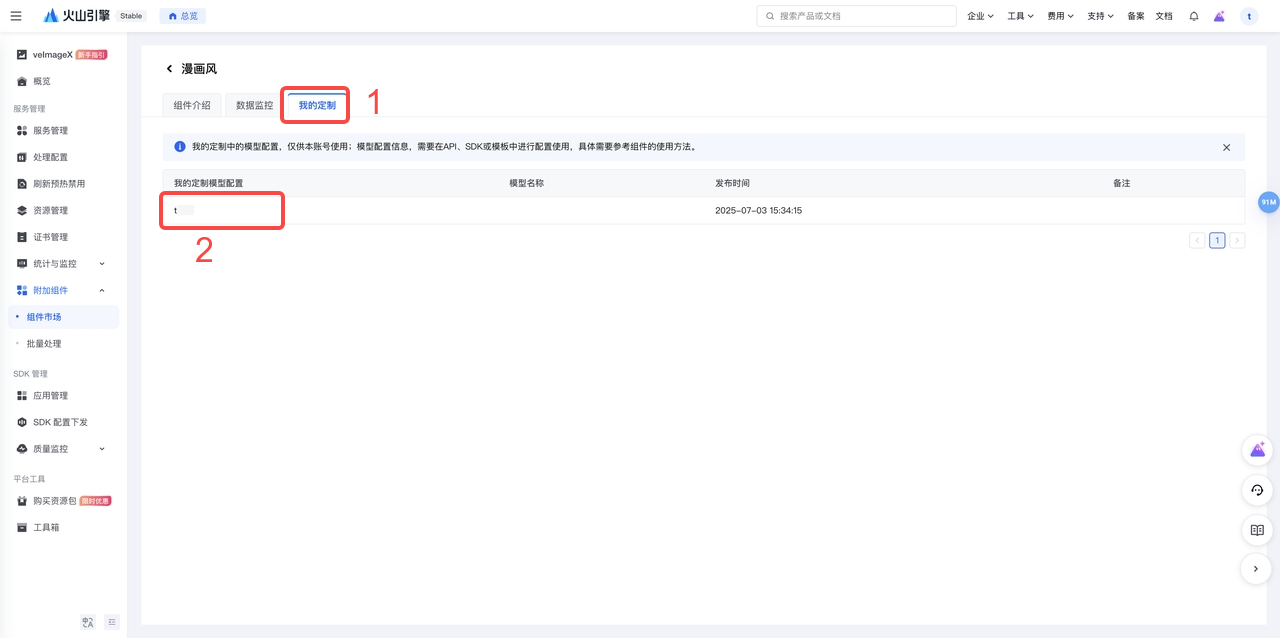
Task: Click the info icon in the notice banner
Action: click(x=180, y=147)
